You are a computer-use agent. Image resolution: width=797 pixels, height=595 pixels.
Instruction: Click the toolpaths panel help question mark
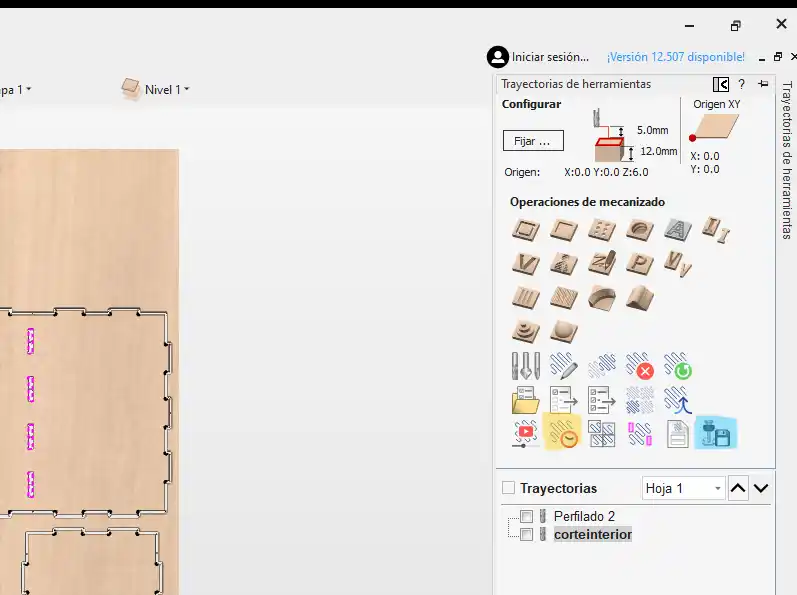[742, 84]
